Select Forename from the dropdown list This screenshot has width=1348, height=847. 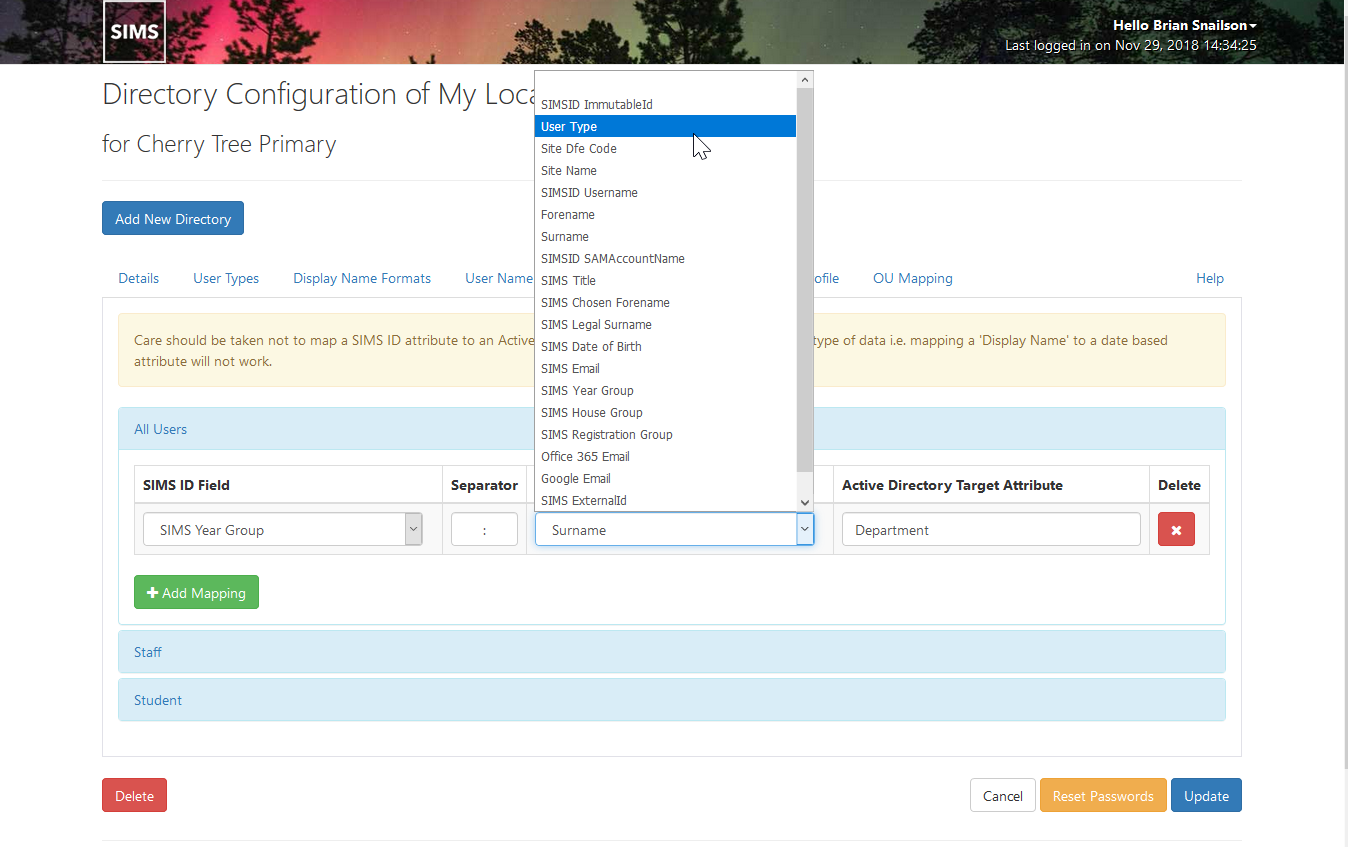point(665,214)
